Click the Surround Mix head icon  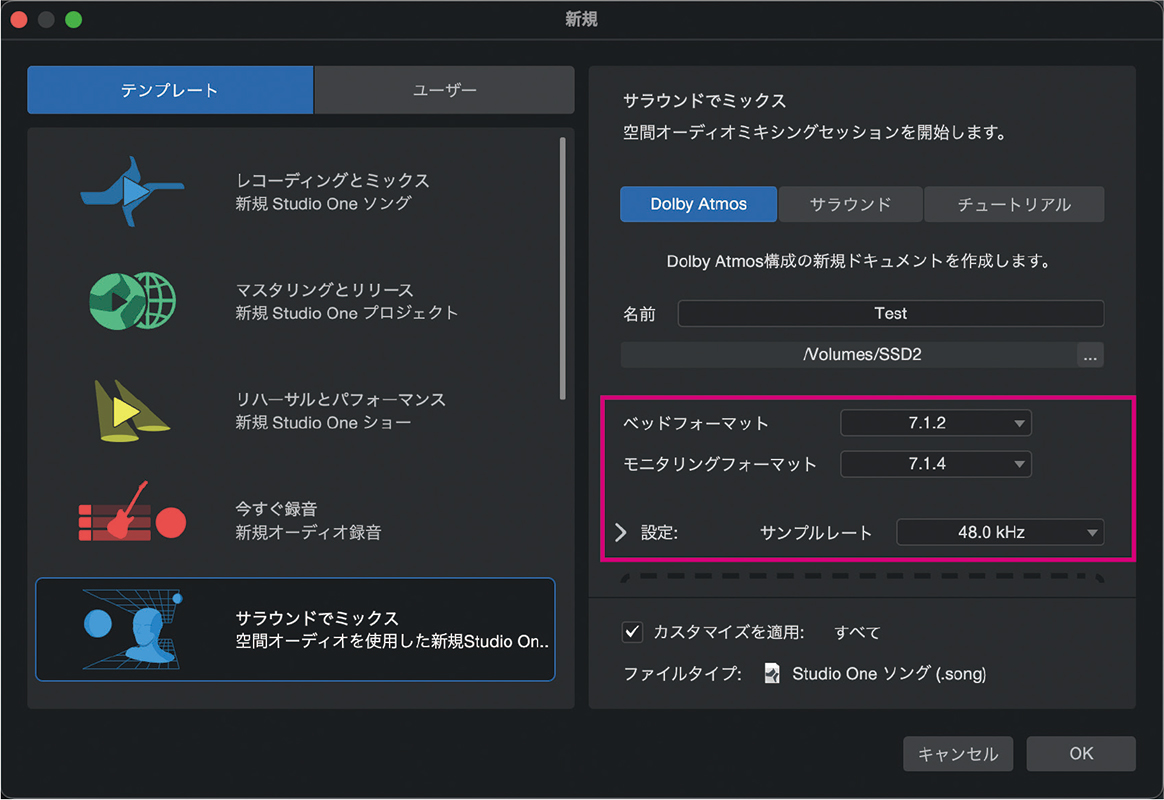pos(133,629)
